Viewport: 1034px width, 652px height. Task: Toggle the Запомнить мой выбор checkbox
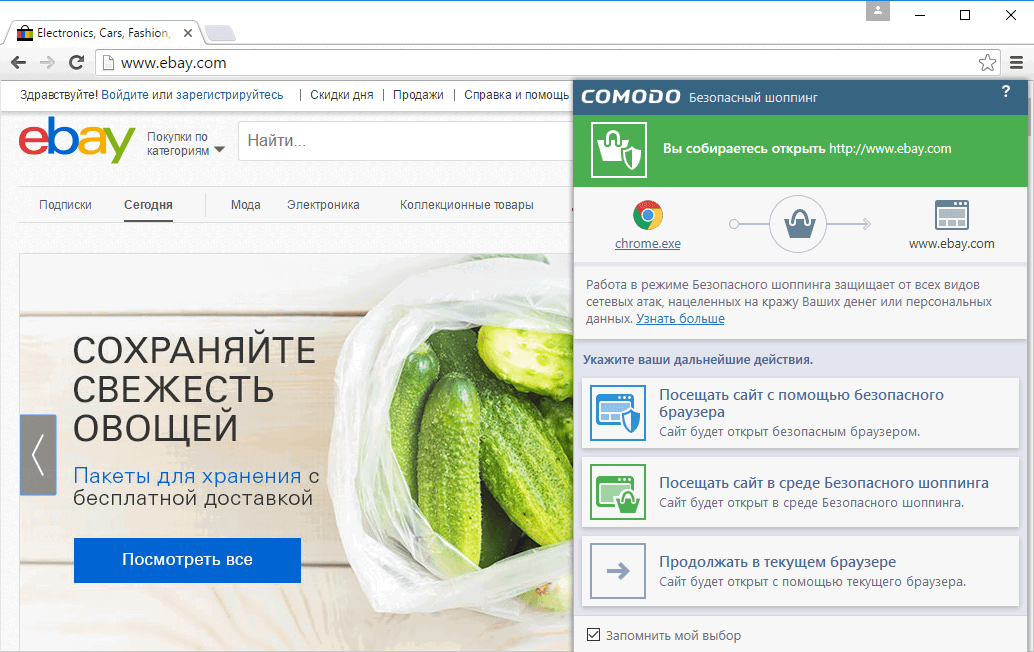tap(593, 635)
